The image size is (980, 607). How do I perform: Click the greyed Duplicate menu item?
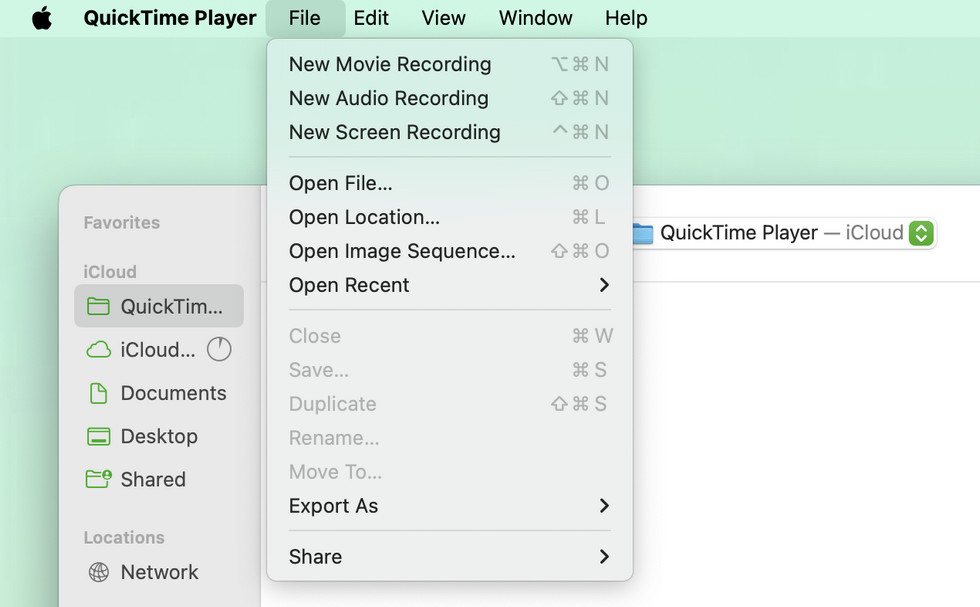coord(449,404)
